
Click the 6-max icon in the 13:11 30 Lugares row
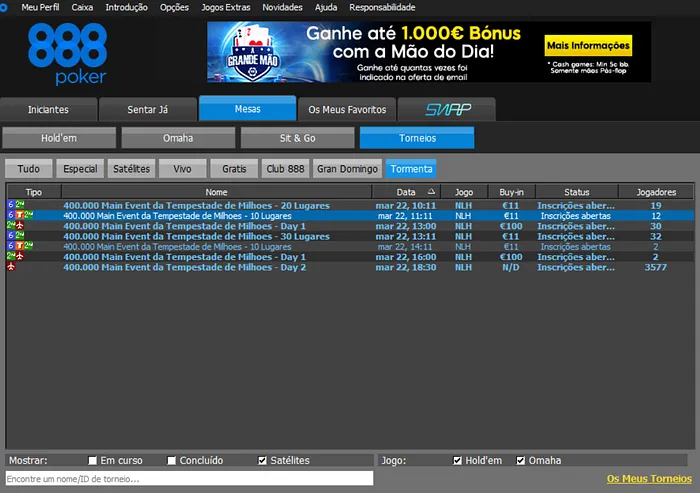[11, 235]
